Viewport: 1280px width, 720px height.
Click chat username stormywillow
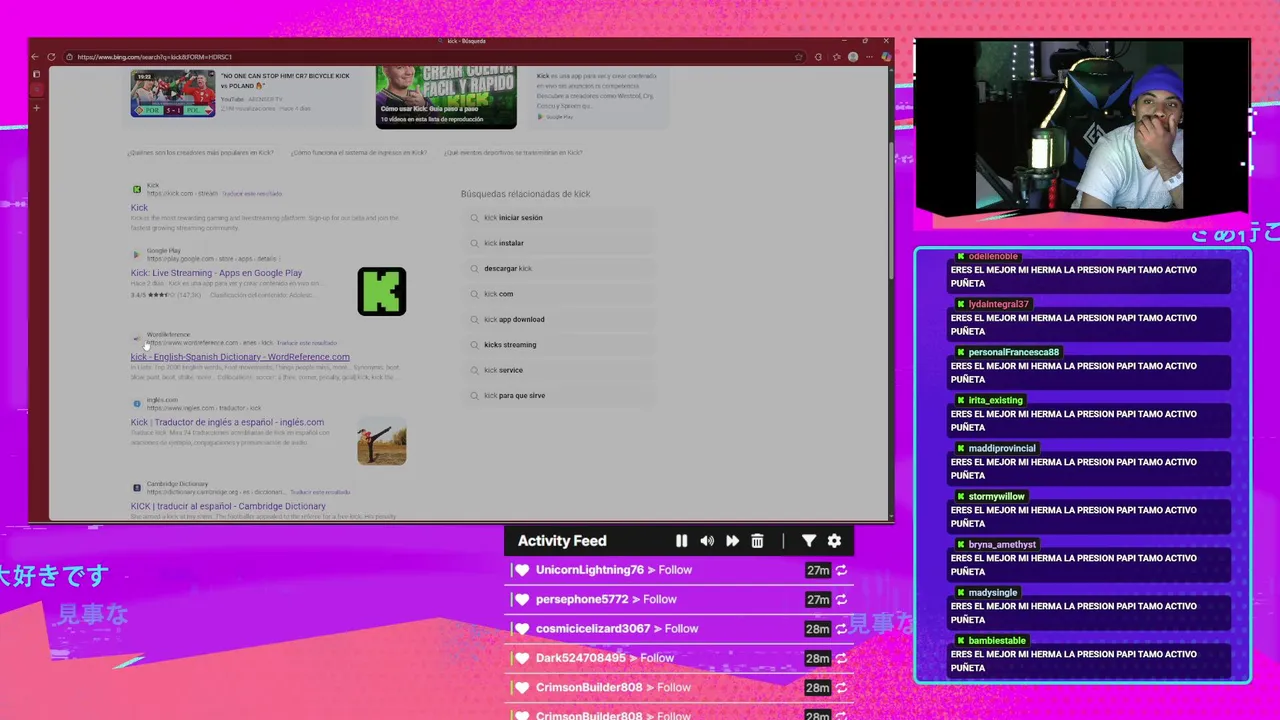click(x=996, y=496)
